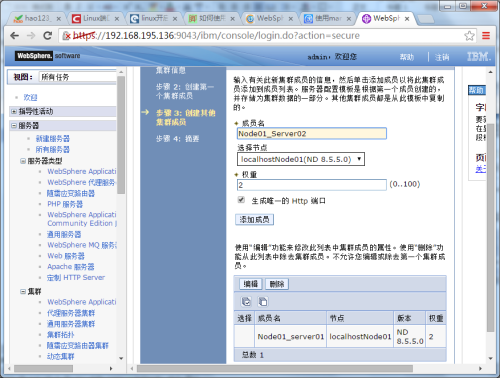This screenshot has width=500, height=378.
Task: Open the Chrome hamburger menu
Action: pos(486,35)
